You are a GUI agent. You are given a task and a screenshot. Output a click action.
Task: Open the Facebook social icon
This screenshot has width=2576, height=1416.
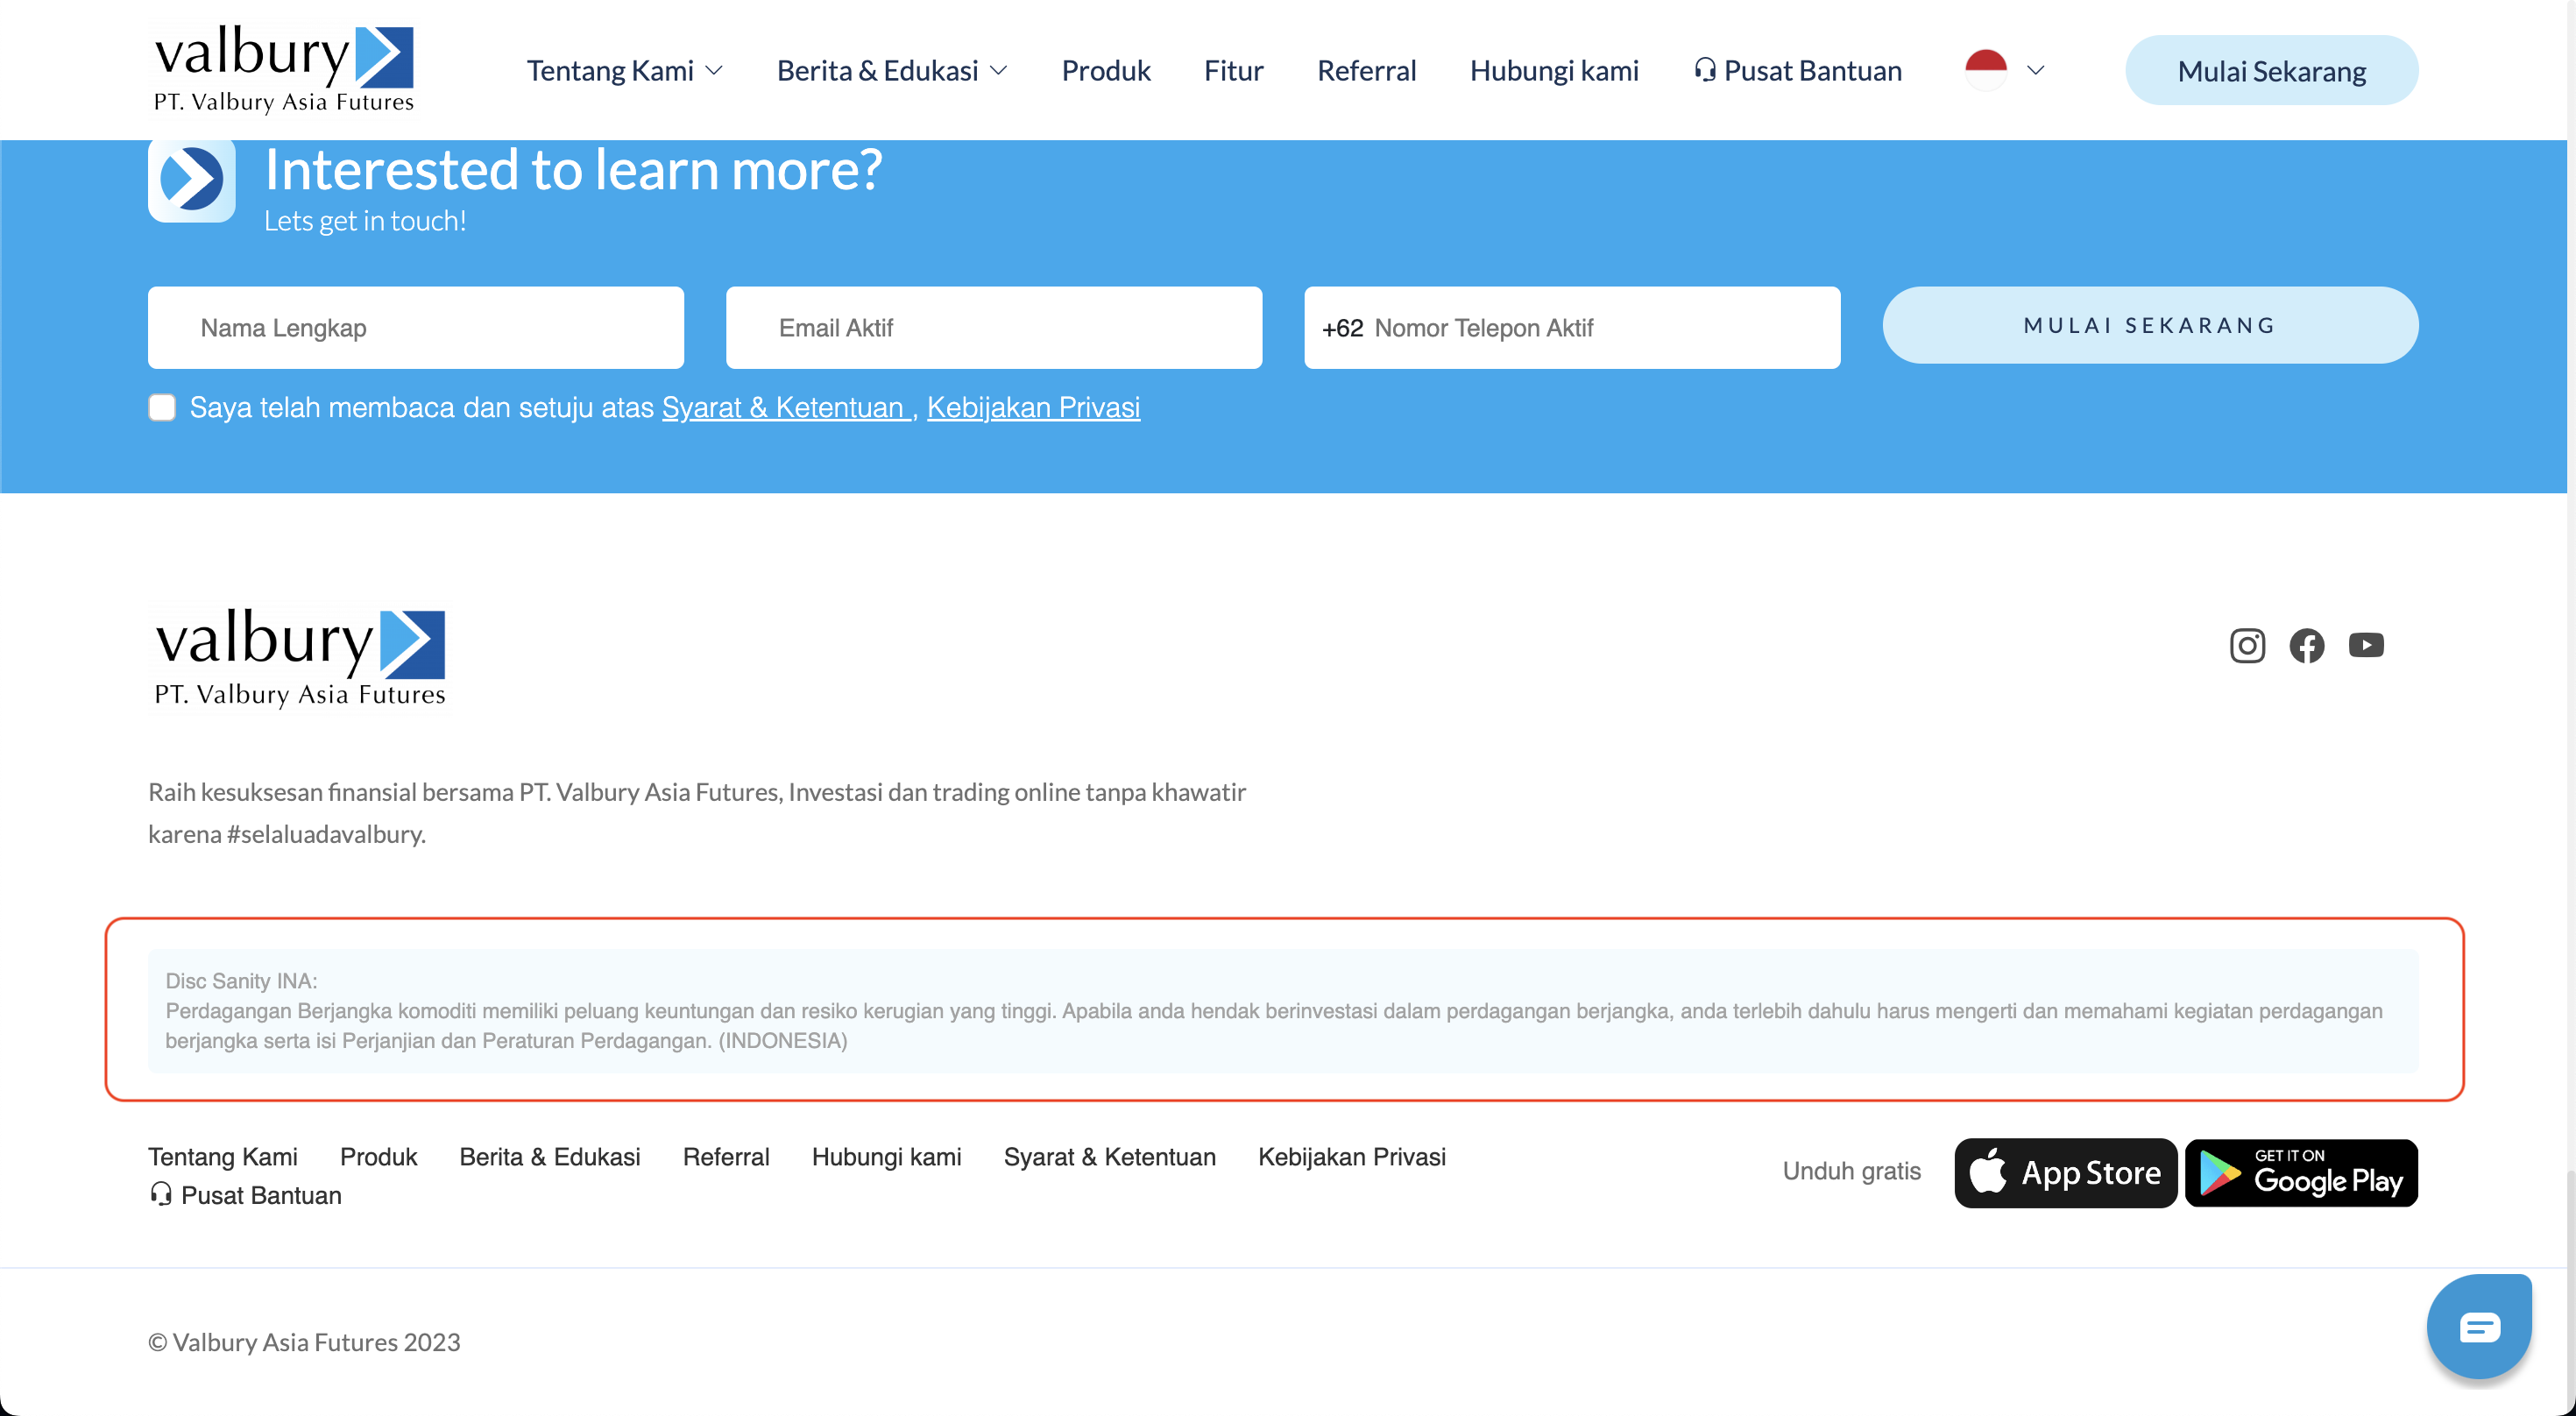[x=2306, y=645]
